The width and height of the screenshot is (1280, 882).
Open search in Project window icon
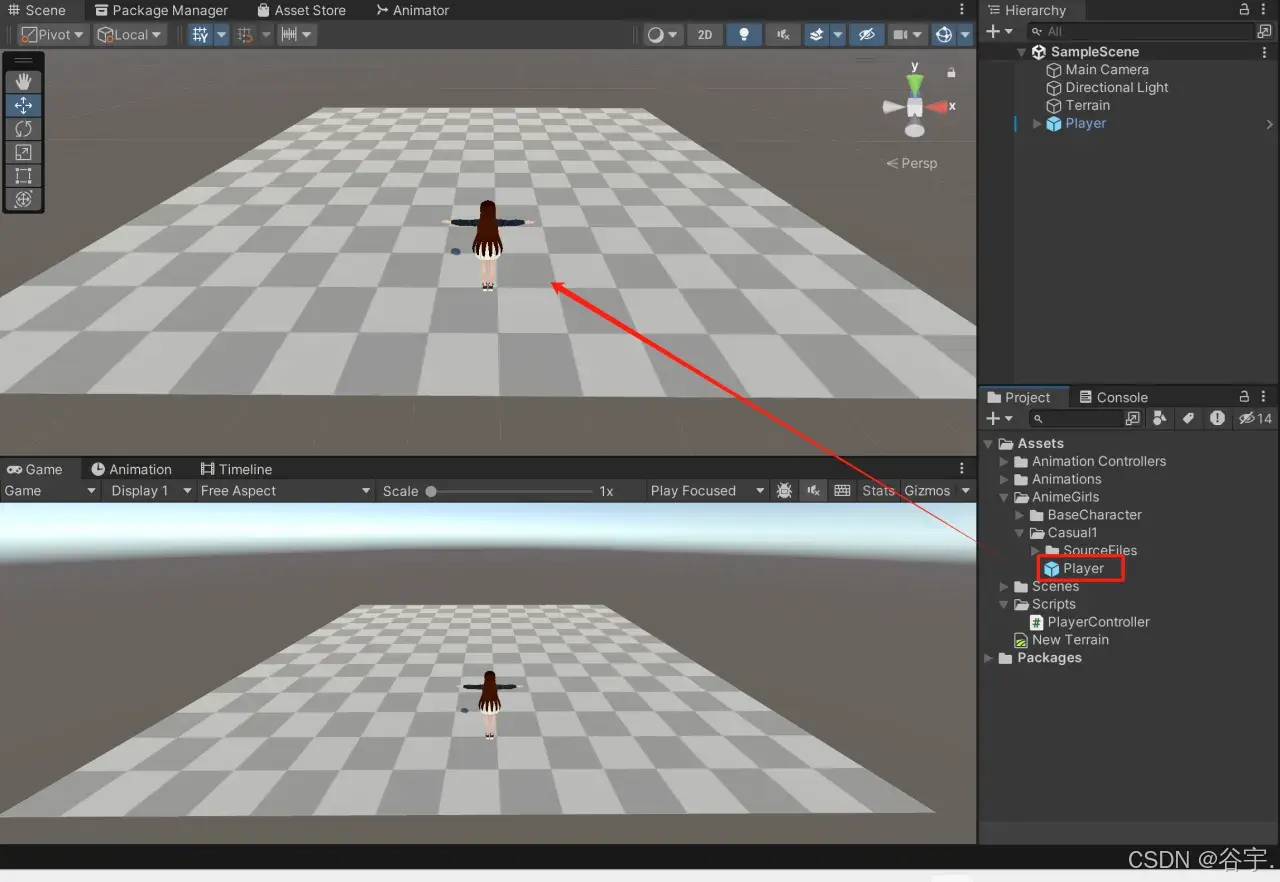(1133, 419)
